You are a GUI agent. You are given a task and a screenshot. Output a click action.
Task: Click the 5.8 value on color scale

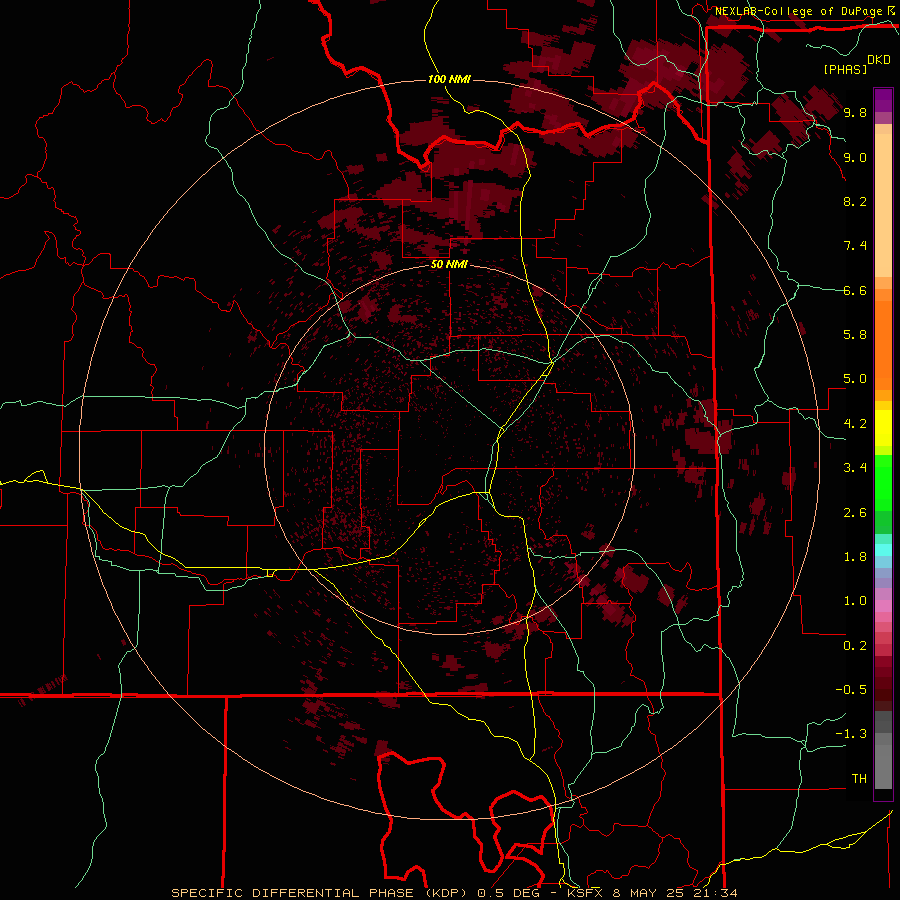[x=855, y=335]
